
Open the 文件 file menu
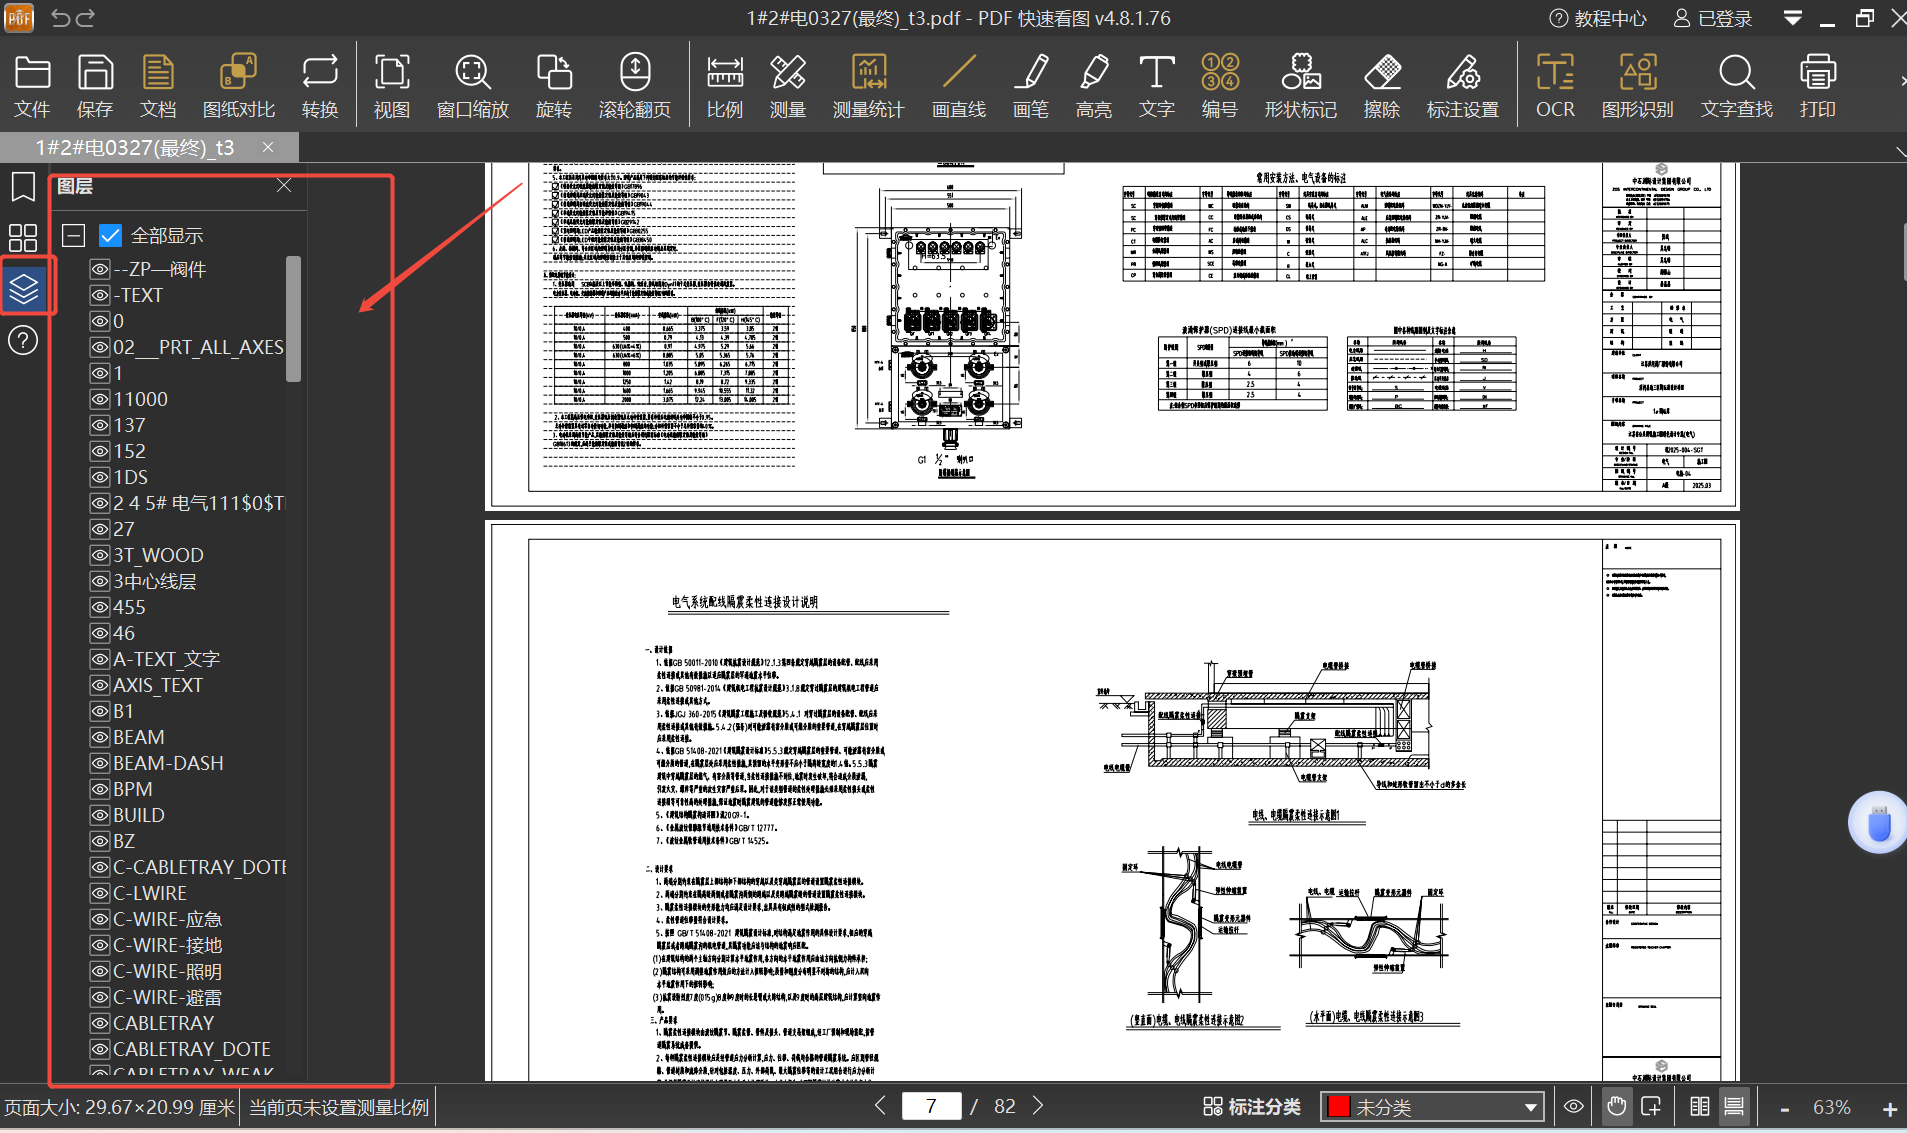click(x=32, y=86)
